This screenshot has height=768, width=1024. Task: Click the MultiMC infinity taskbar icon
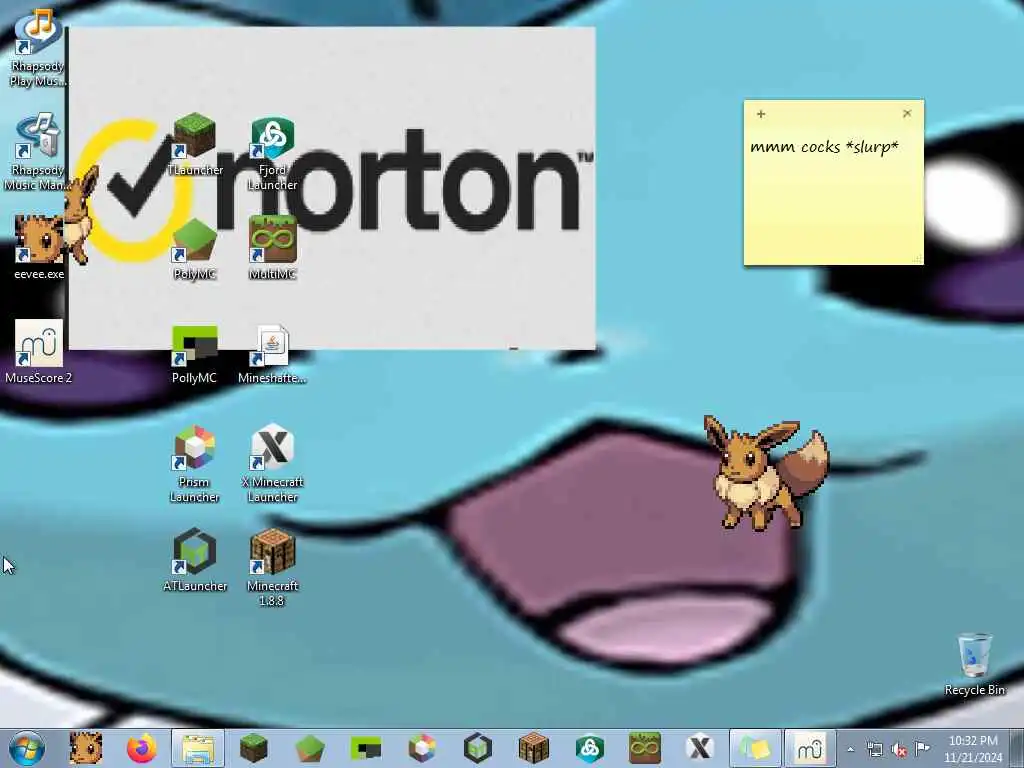(645, 748)
